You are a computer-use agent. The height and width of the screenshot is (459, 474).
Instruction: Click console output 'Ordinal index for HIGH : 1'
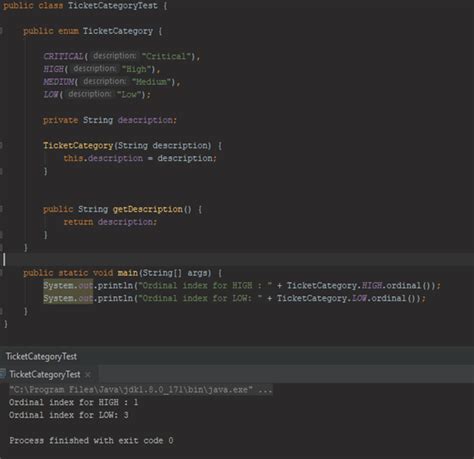pyautogui.click(x=73, y=402)
